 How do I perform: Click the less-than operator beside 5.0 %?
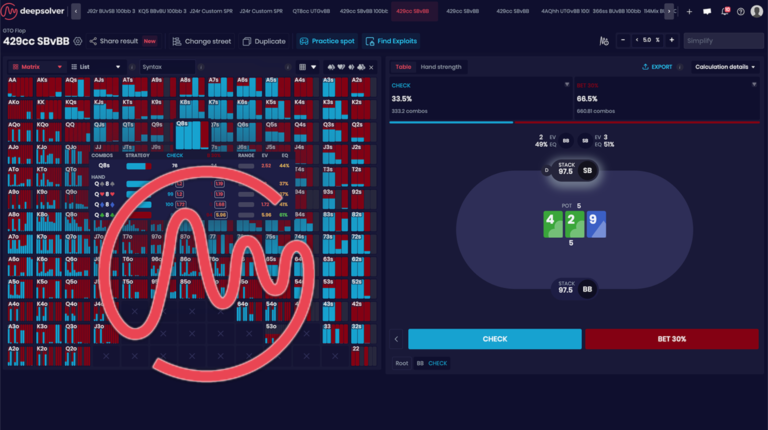click(x=637, y=40)
